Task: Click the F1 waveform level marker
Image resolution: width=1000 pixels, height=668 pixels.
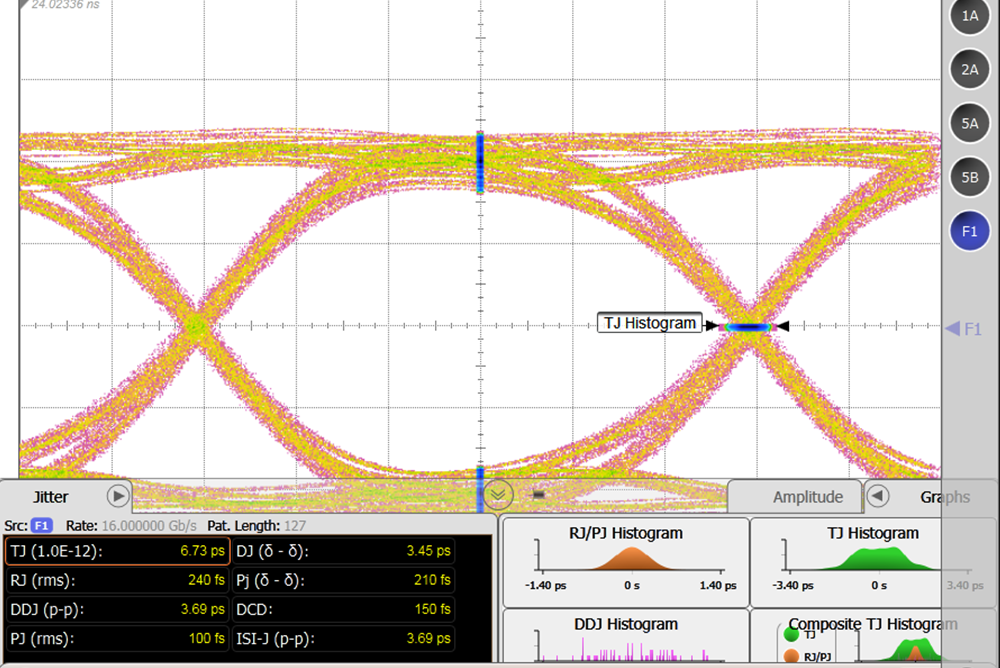Action: [x=964, y=328]
